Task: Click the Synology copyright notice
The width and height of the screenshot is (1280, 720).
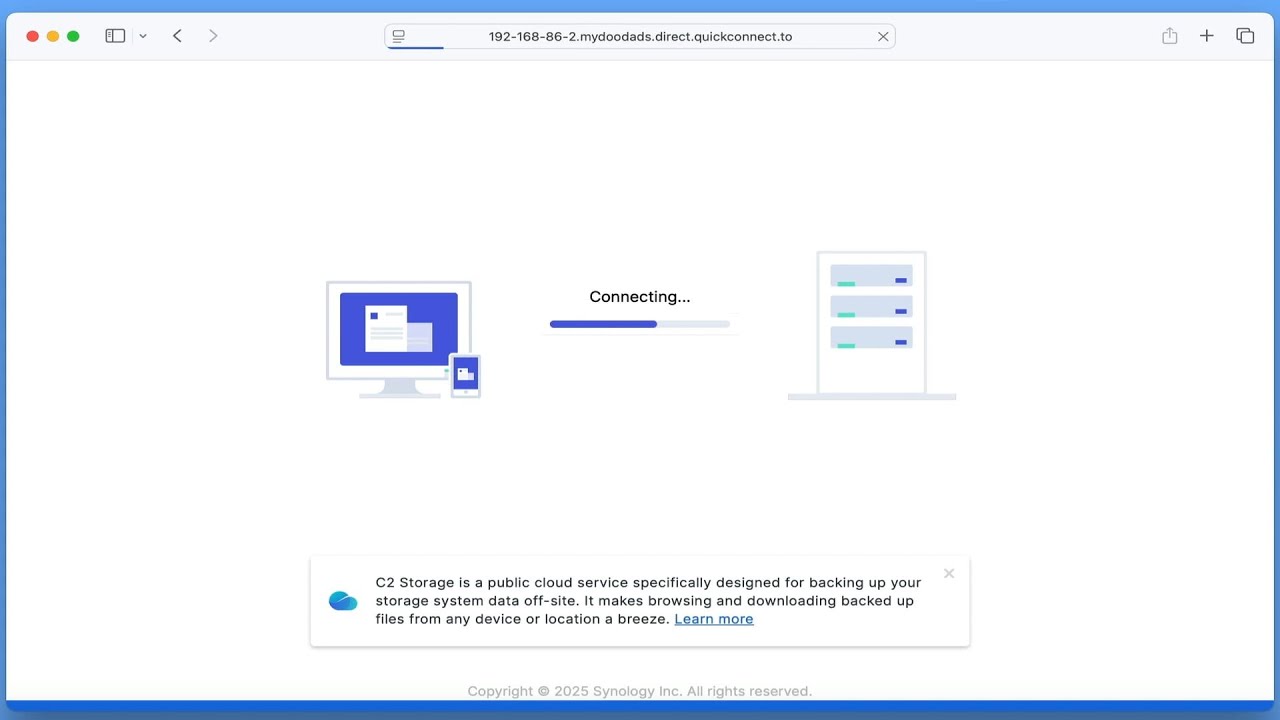Action: click(x=640, y=691)
